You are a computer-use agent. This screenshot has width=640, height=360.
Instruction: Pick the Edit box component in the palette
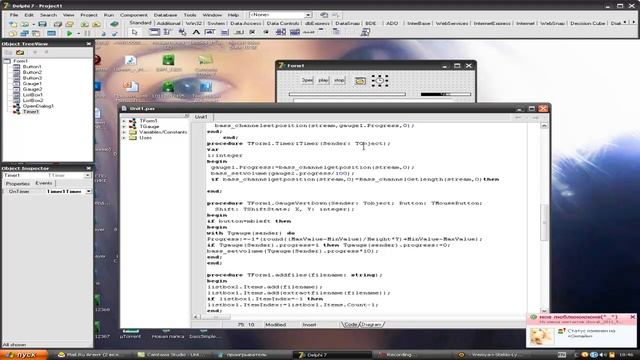pyautogui.click(x=210, y=32)
